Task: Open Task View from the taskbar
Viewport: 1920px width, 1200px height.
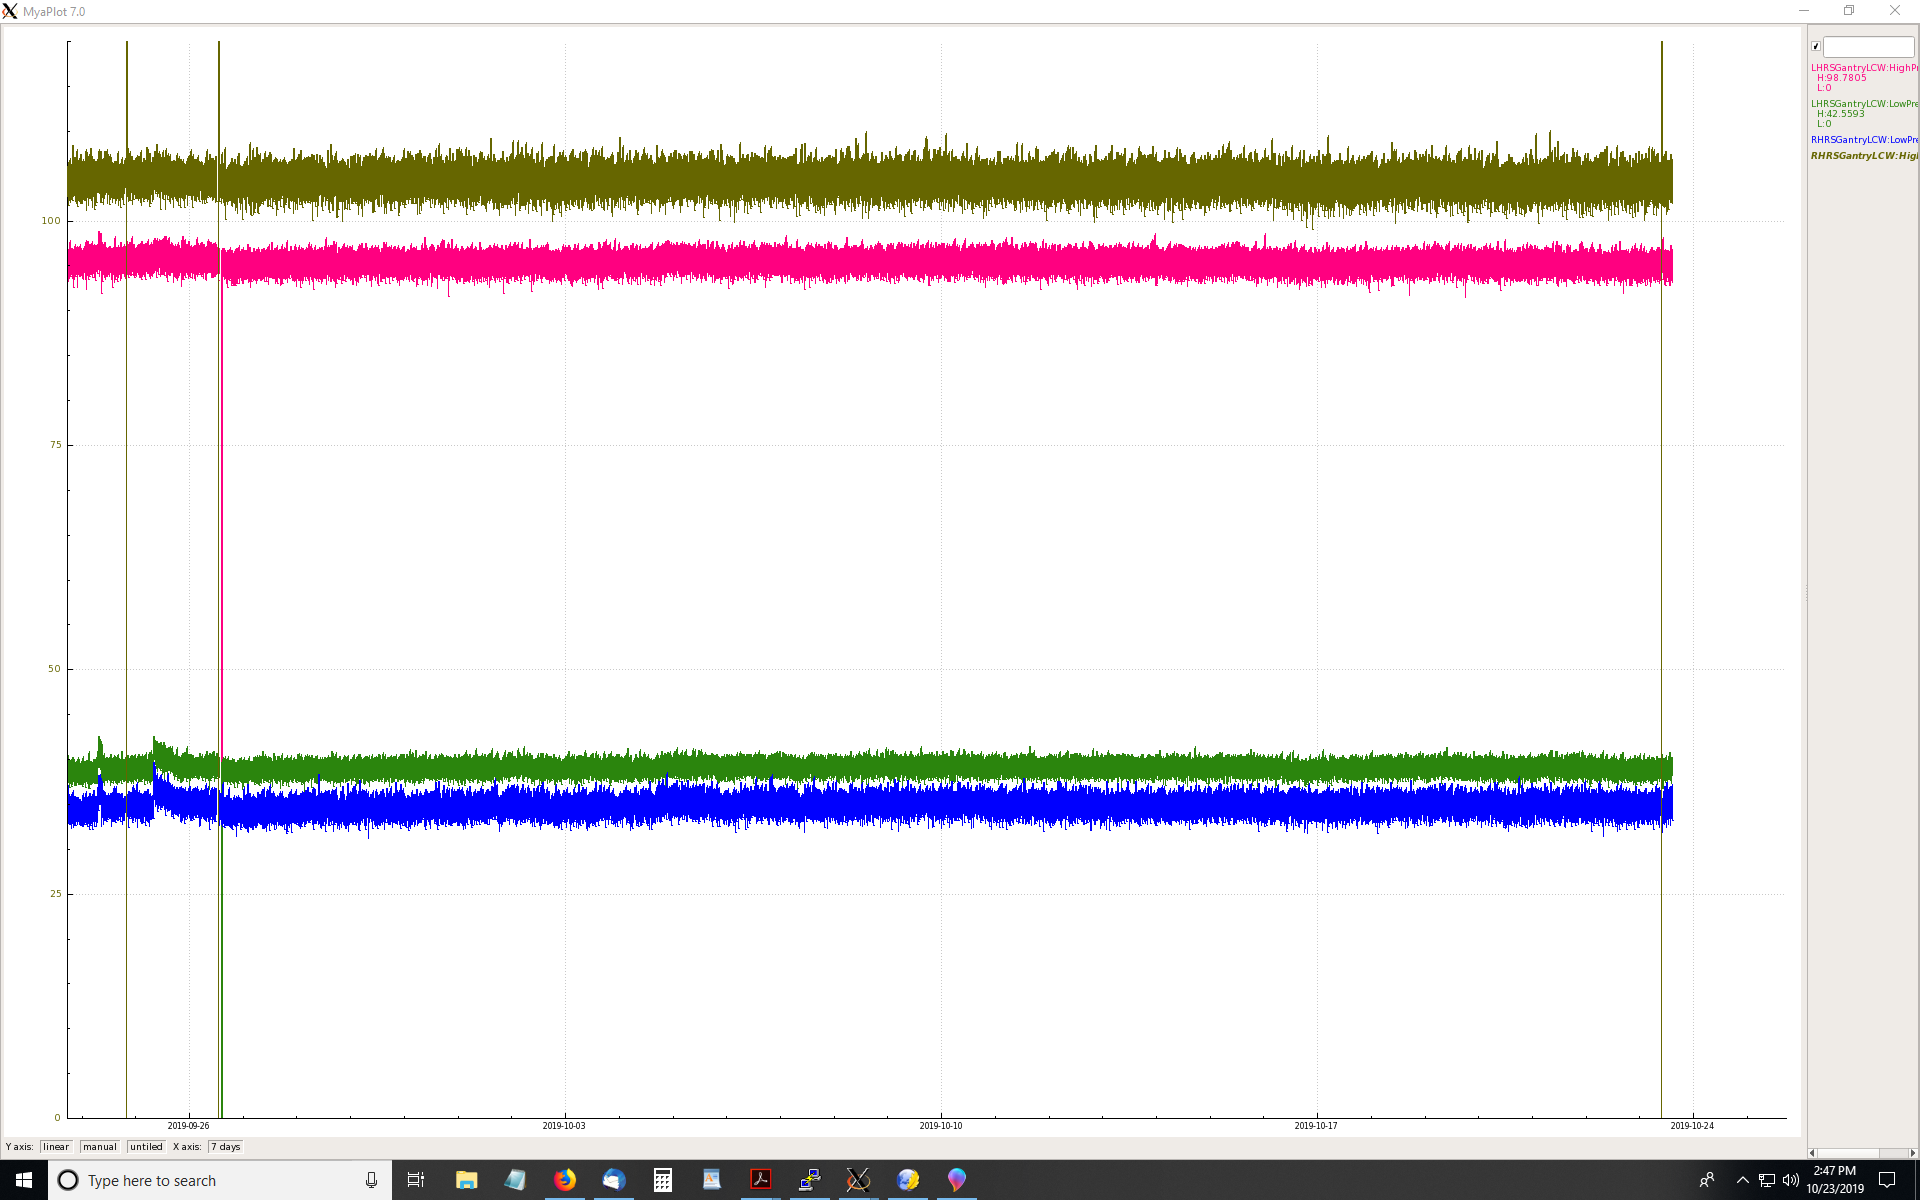Action: tap(416, 1180)
